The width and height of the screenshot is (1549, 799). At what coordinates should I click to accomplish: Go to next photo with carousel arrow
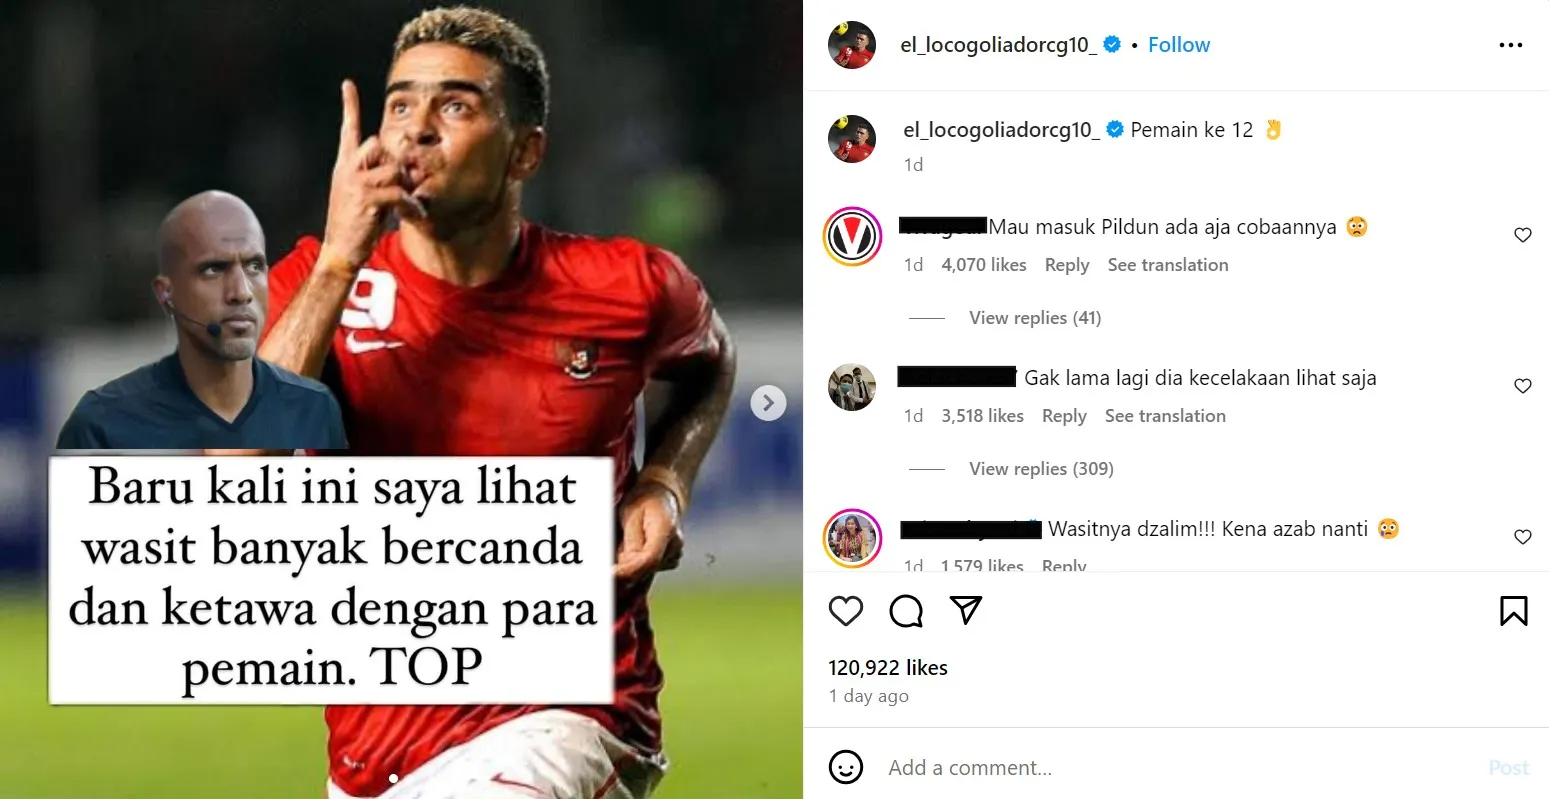coord(768,403)
